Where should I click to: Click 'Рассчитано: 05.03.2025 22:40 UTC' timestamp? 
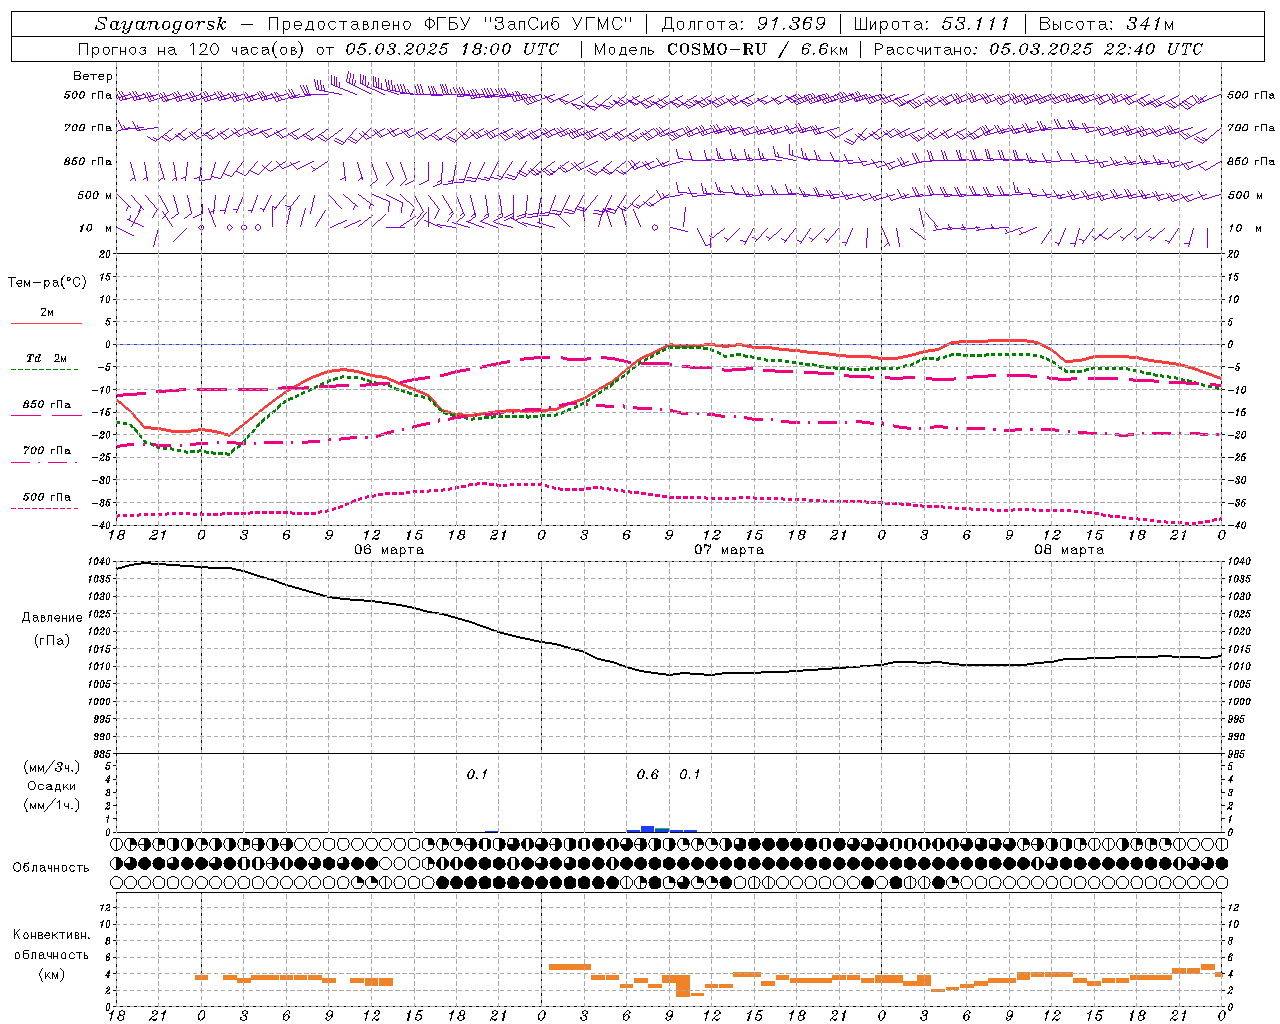click(x=1038, y=49)
